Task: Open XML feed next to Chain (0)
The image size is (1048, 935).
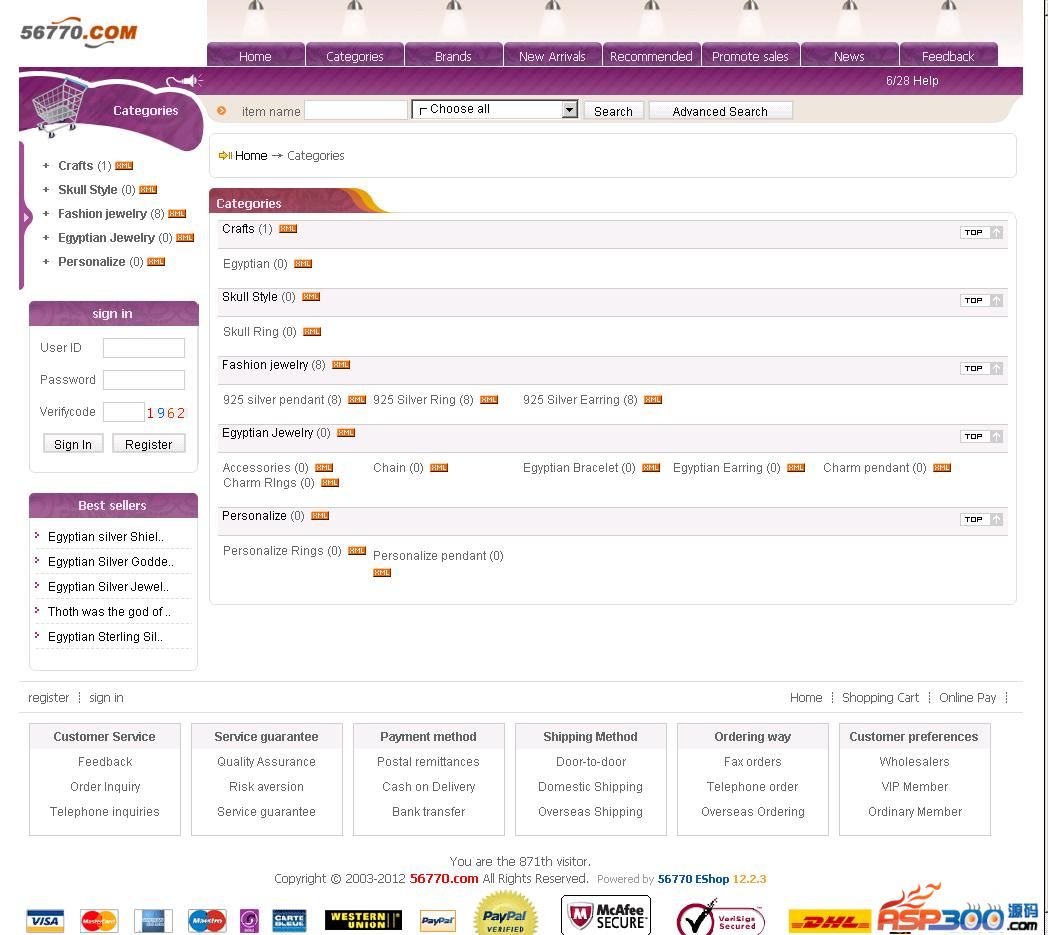Action: 439,468
